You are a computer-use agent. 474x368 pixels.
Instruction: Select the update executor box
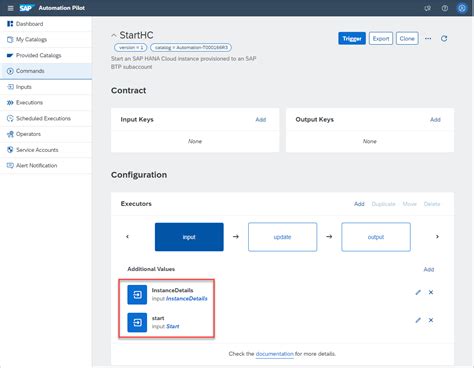click(282, 237)
